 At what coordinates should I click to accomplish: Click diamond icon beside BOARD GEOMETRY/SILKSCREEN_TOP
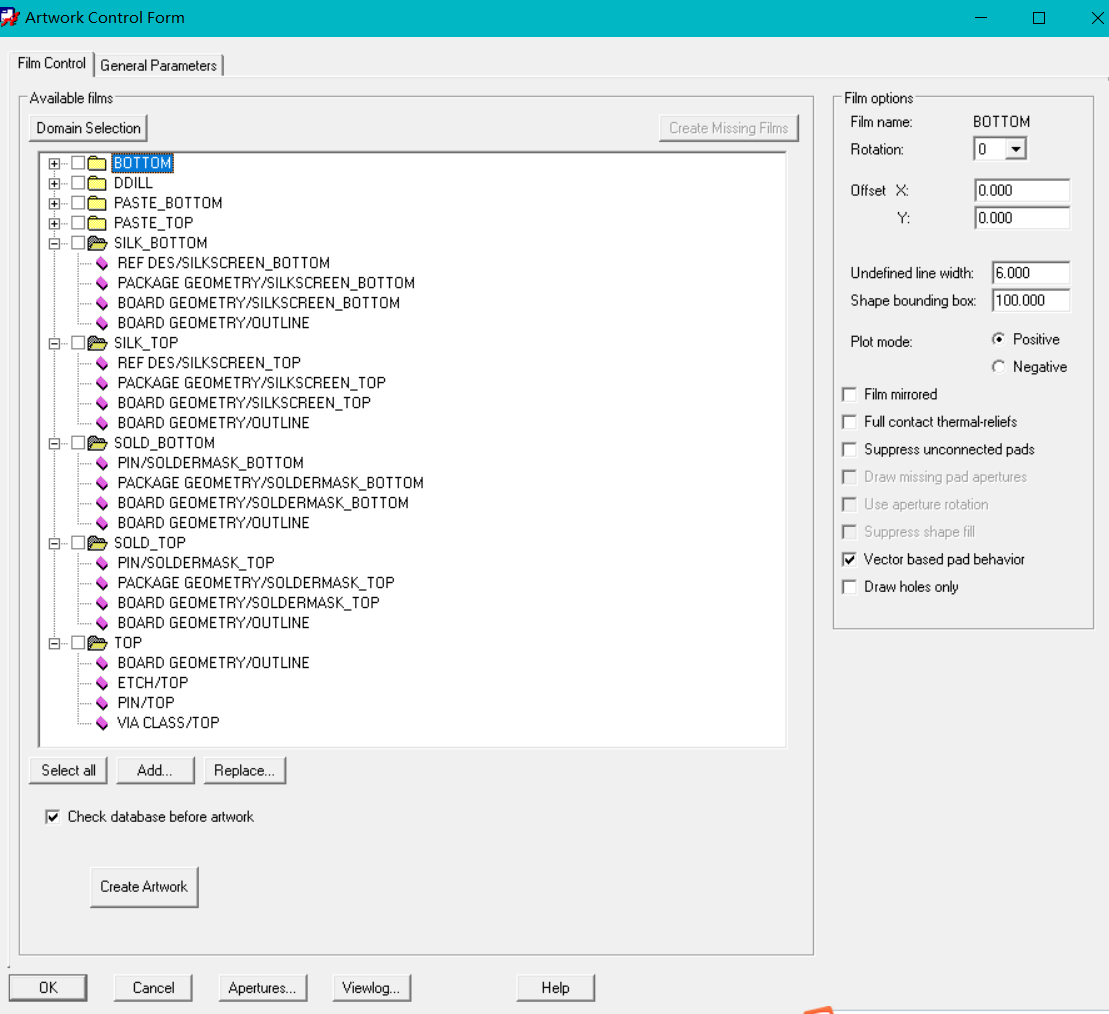coord(103,403)
